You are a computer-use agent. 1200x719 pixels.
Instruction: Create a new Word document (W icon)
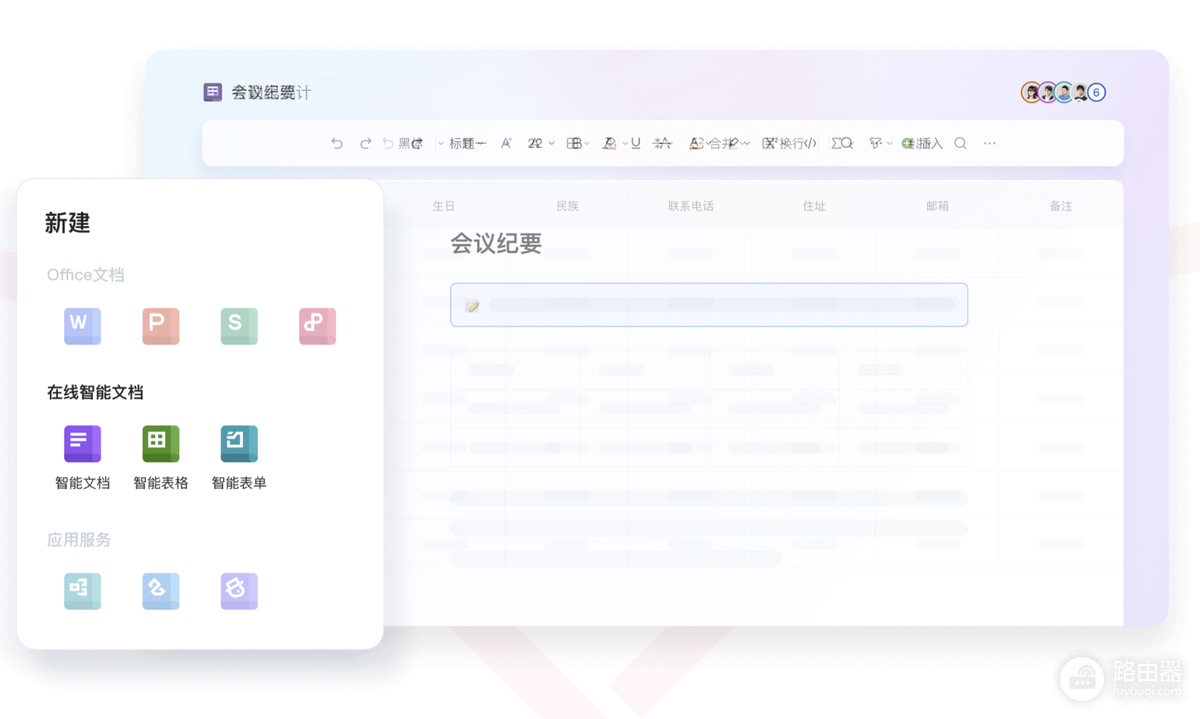coord(82,326)
